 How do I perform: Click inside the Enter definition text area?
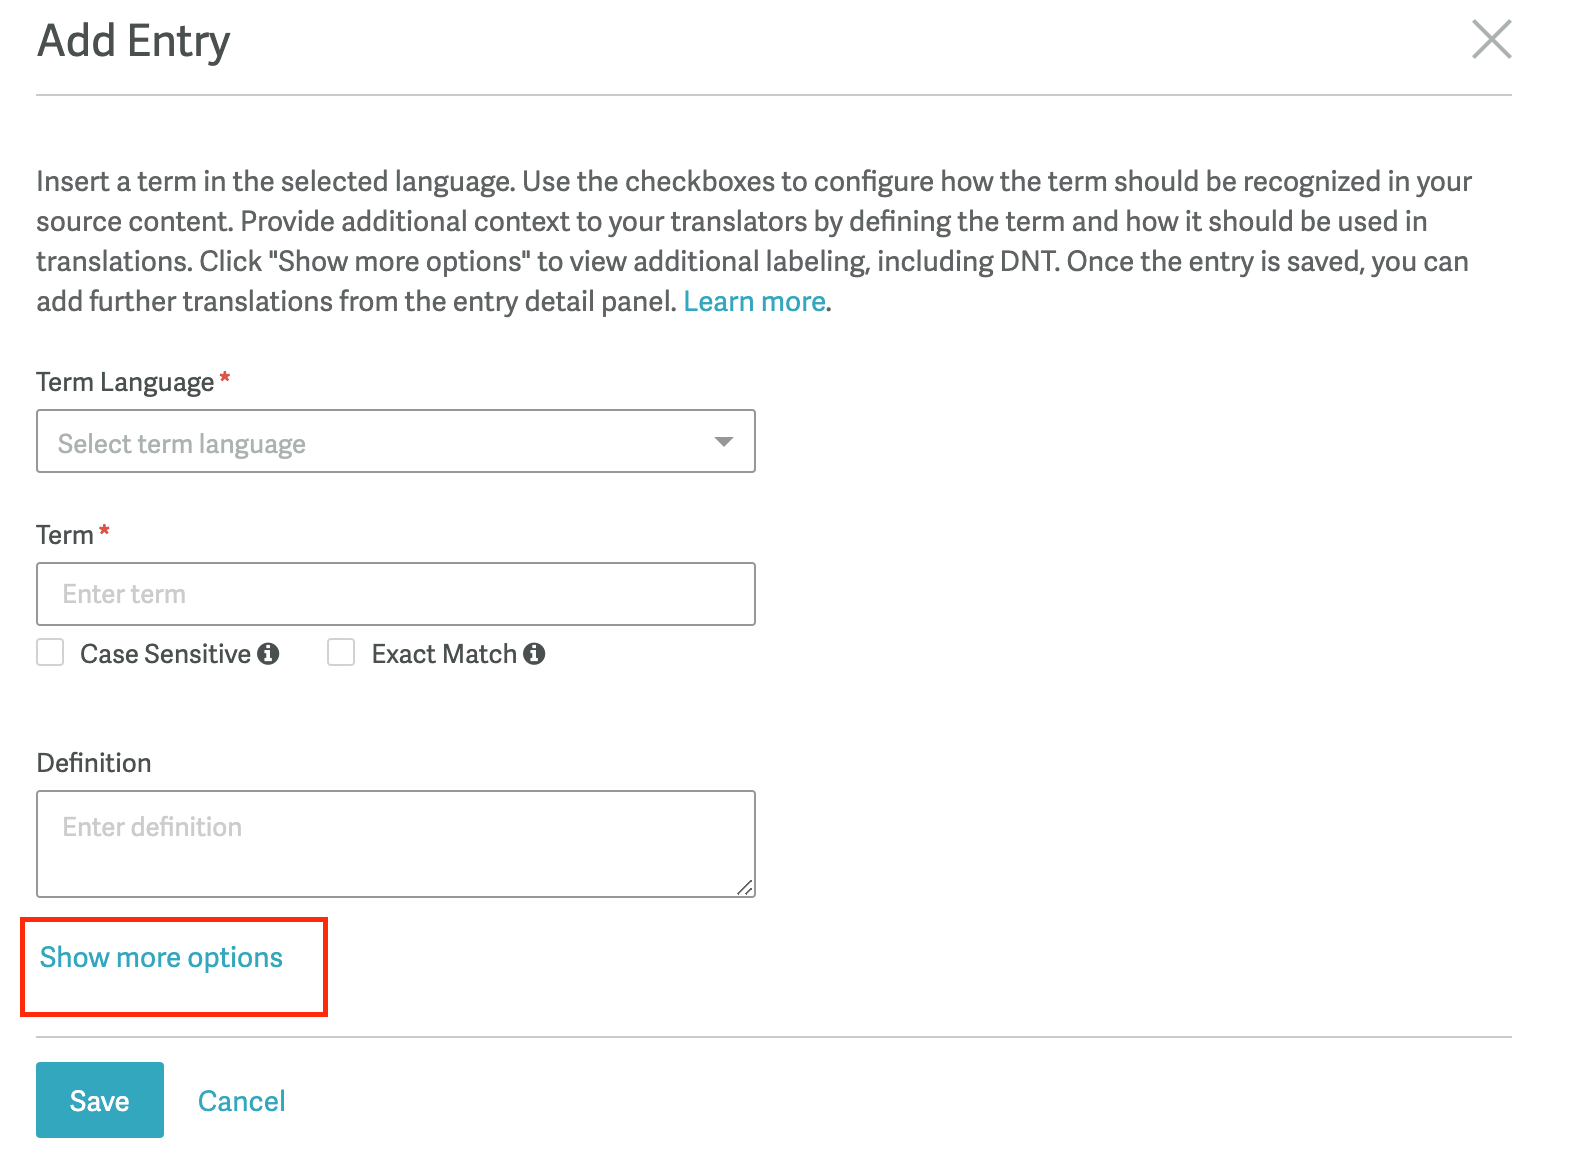[396, 844]
